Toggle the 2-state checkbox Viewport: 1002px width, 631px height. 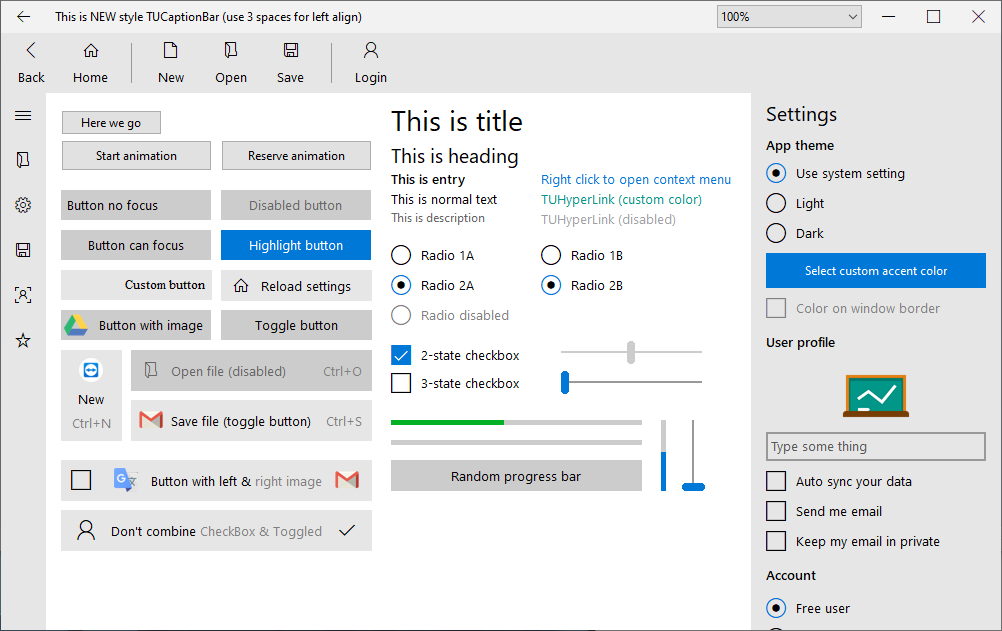tap(401, 355)
